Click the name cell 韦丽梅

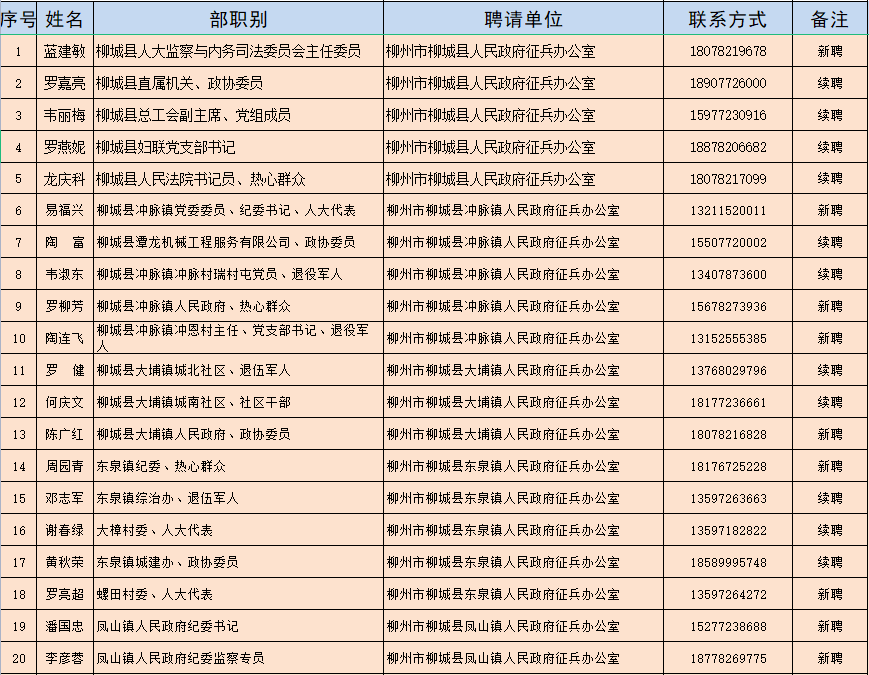pyautogui.click(x=65, y=115)
